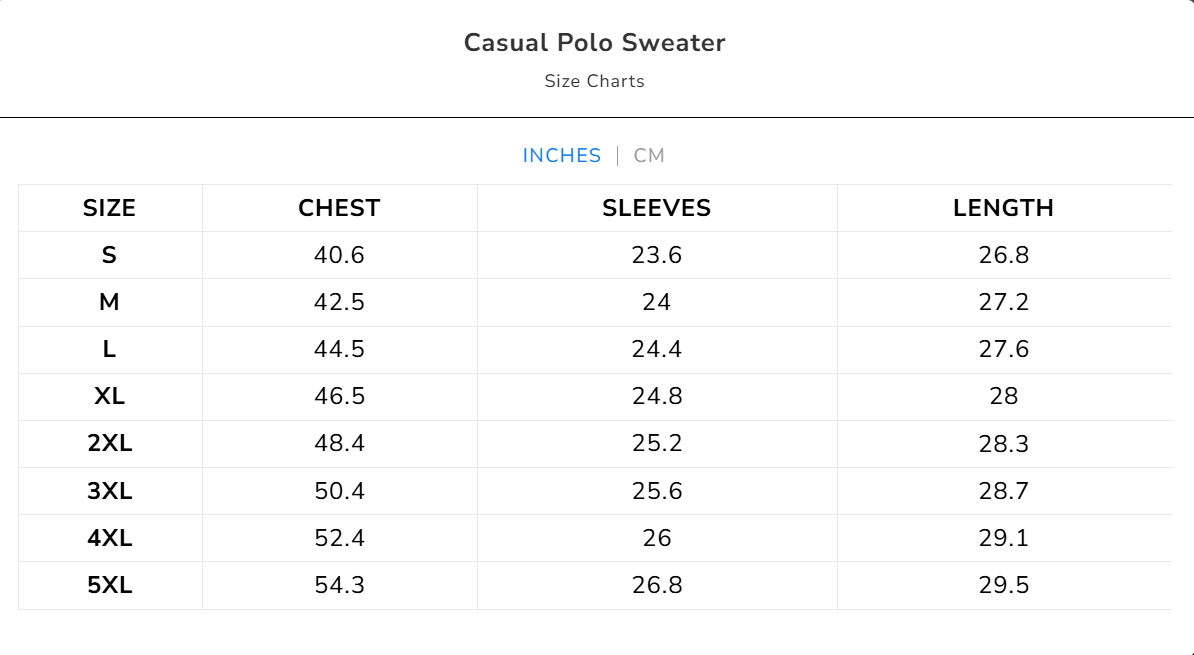This screenshot has height=655, width=1194.
Task: Click the LENGTH column header
Action: click(x=1003, y=208)
